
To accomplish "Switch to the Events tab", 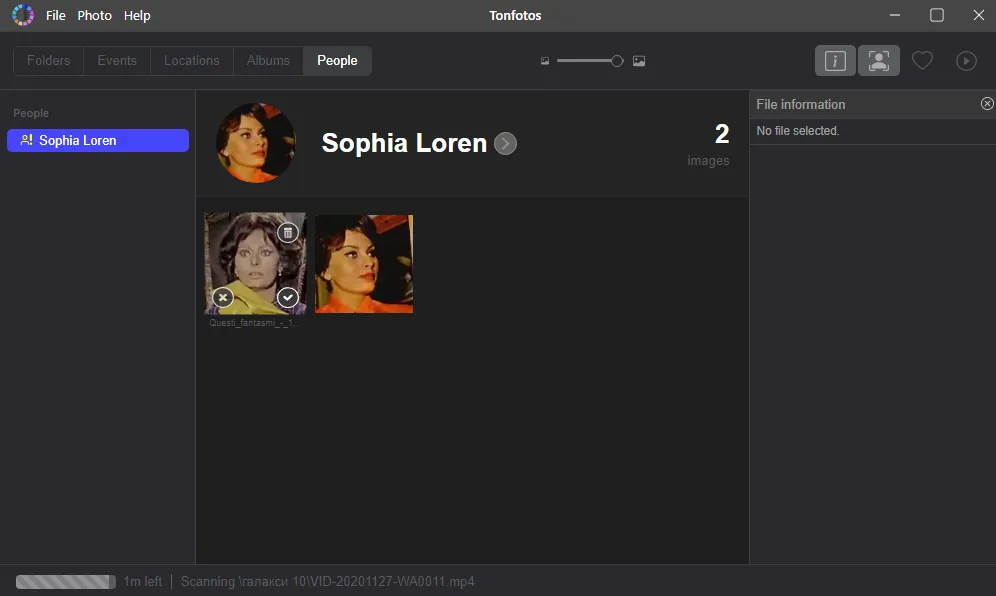I will pos(117,60).
